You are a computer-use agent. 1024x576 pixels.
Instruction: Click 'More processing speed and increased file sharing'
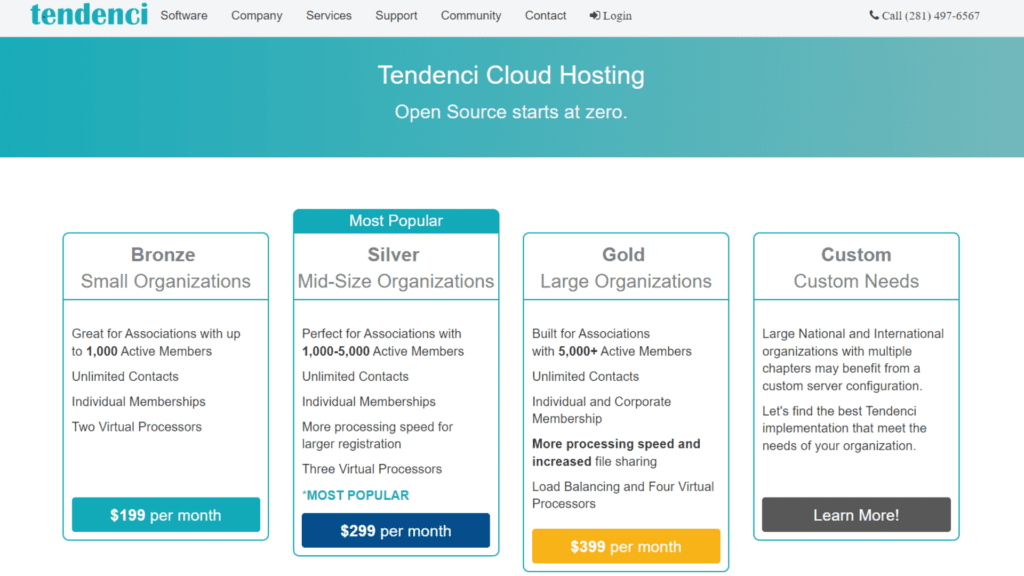pos(616,453)
